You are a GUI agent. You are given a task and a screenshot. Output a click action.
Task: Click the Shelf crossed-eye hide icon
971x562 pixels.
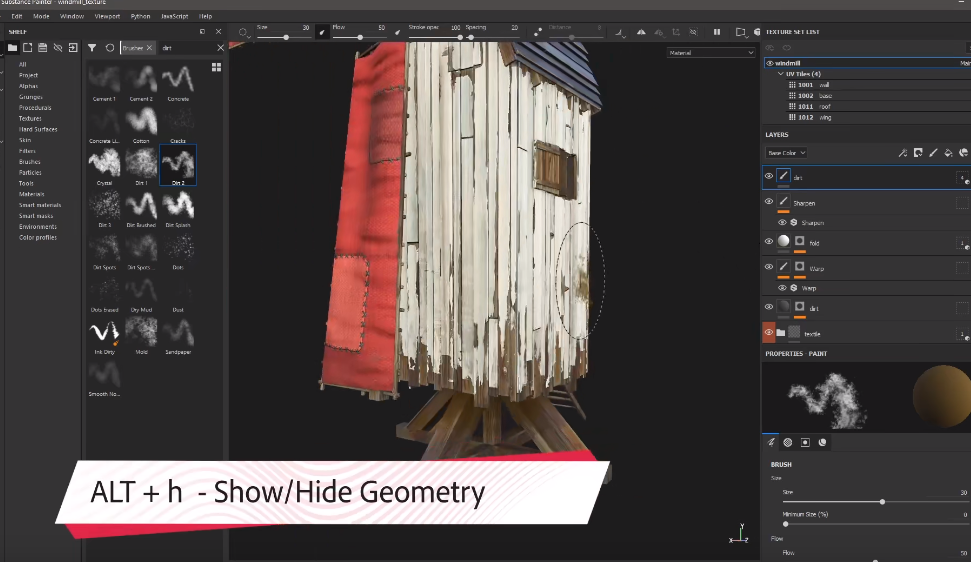58,48
